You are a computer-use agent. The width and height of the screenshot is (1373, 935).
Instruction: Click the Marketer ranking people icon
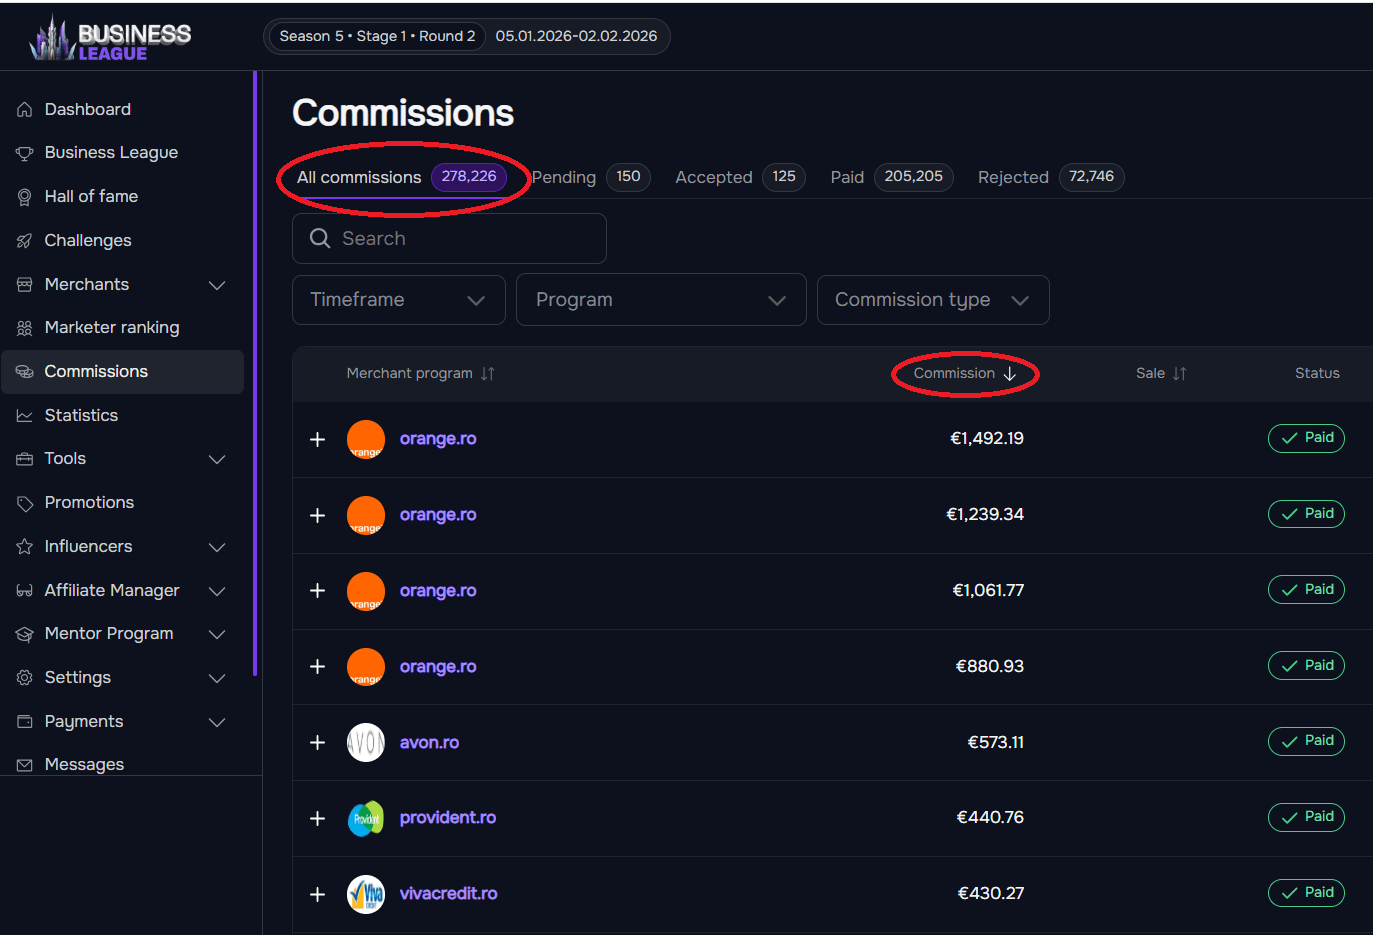tap(25, 328)
